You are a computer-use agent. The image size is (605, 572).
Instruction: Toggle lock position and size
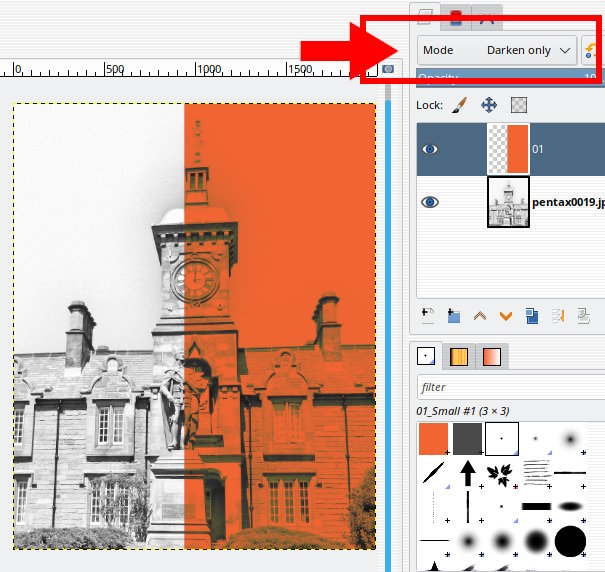coord(489,104)
